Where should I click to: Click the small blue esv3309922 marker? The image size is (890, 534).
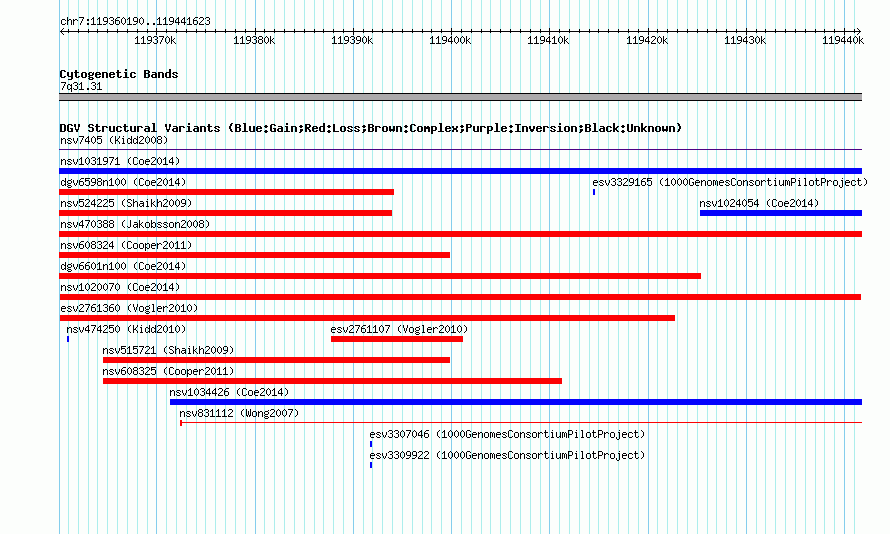tap(371, 465)
